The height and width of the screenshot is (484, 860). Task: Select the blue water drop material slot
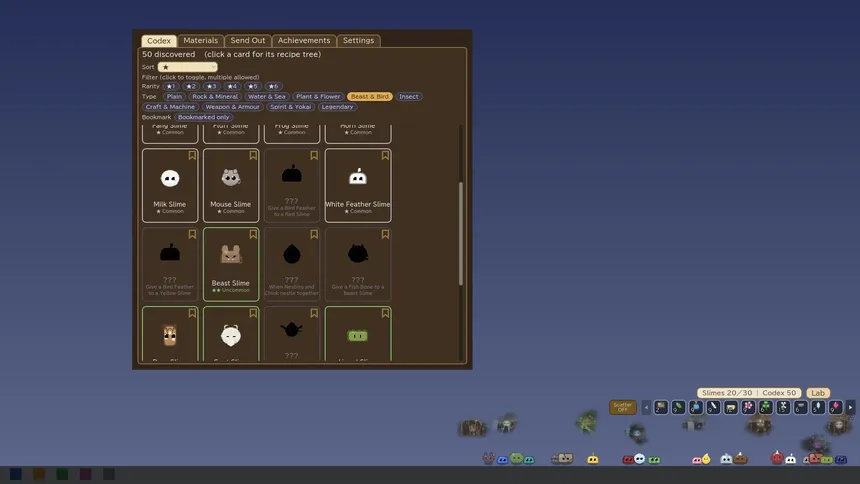pyautogui.click(x=696, y=407)
